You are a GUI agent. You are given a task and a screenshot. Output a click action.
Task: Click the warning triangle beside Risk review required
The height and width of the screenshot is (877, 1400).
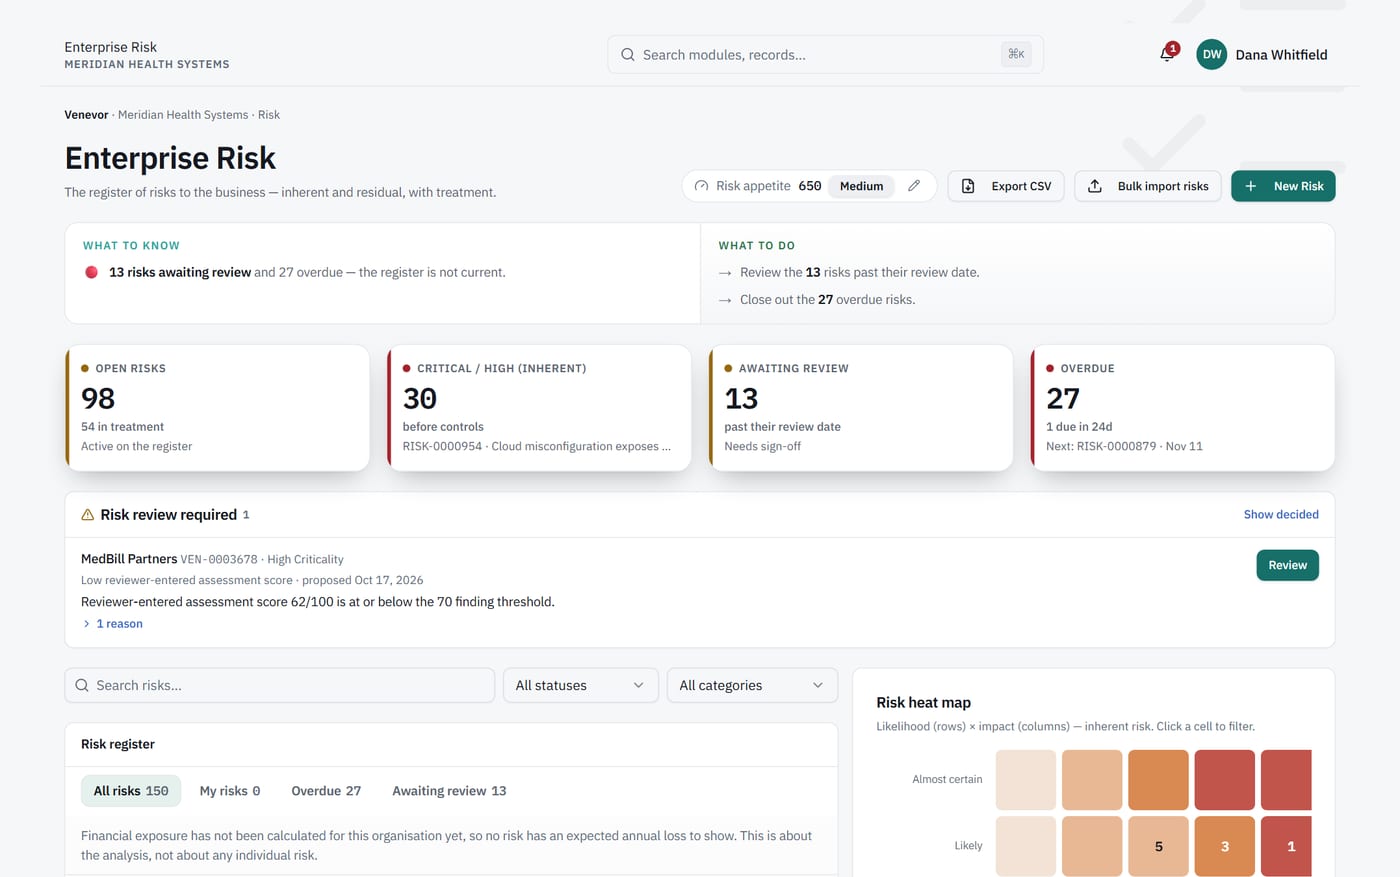coord(88,515)
